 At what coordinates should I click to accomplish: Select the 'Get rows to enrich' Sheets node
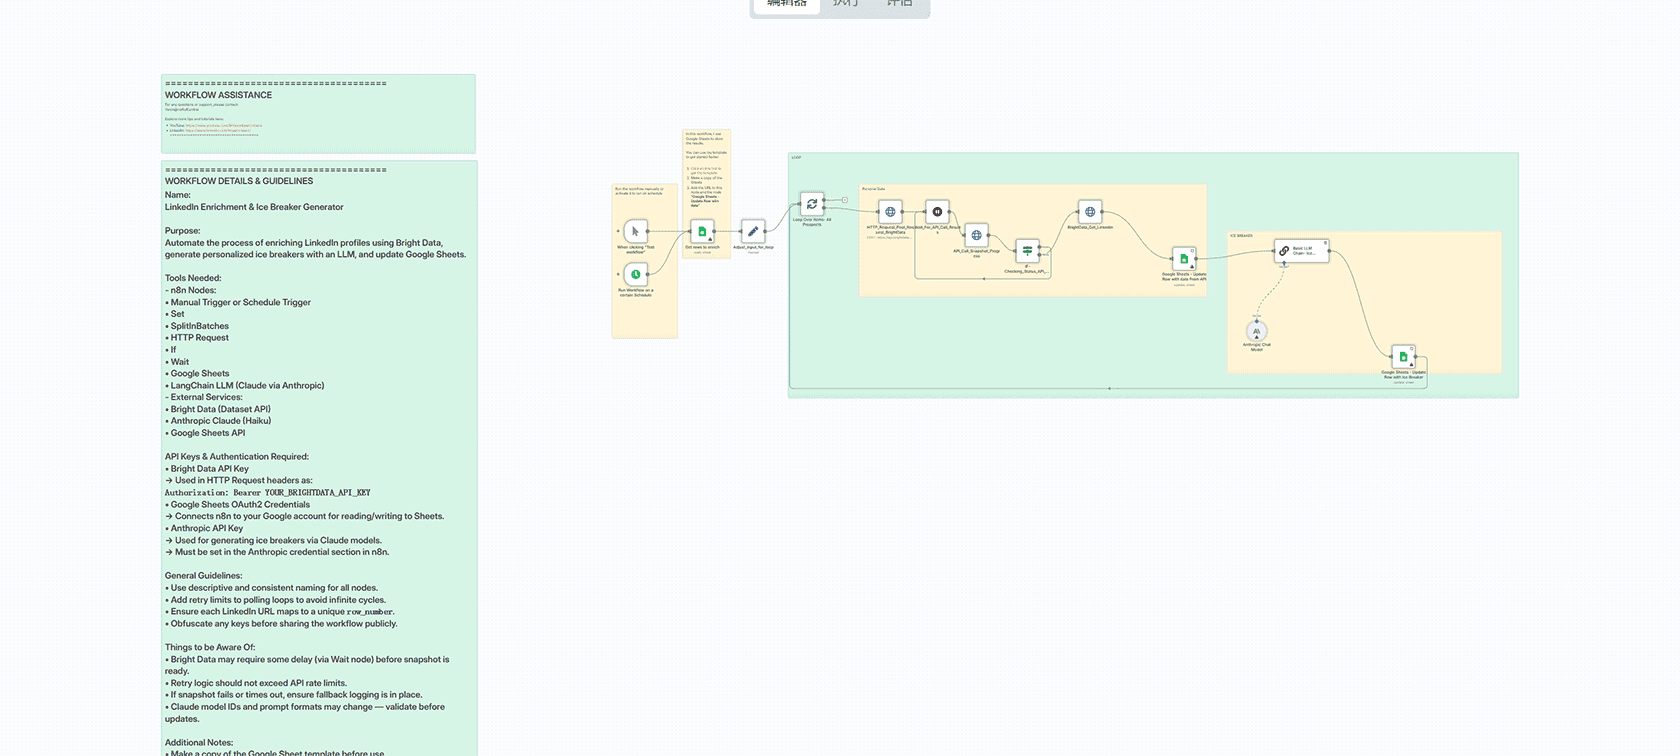click(x=702, y=231)
